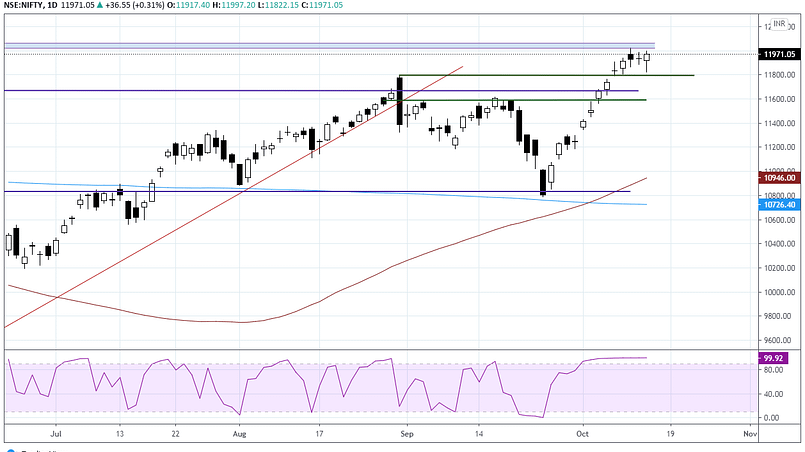
Task: Select the upper green horizontal line near 11800
Action: click(x=546, y=76)
